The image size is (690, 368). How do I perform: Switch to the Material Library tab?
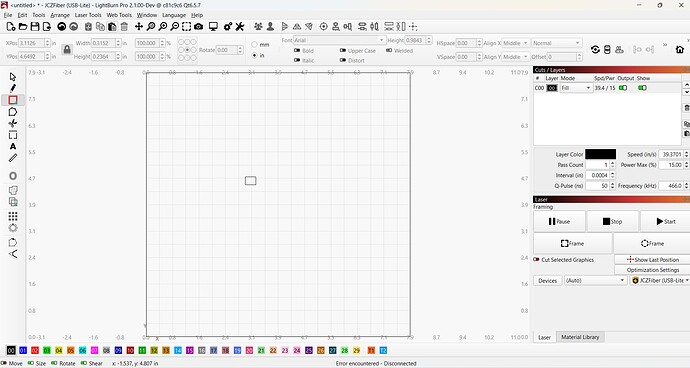pyautogui.click(x=580, y=337)
